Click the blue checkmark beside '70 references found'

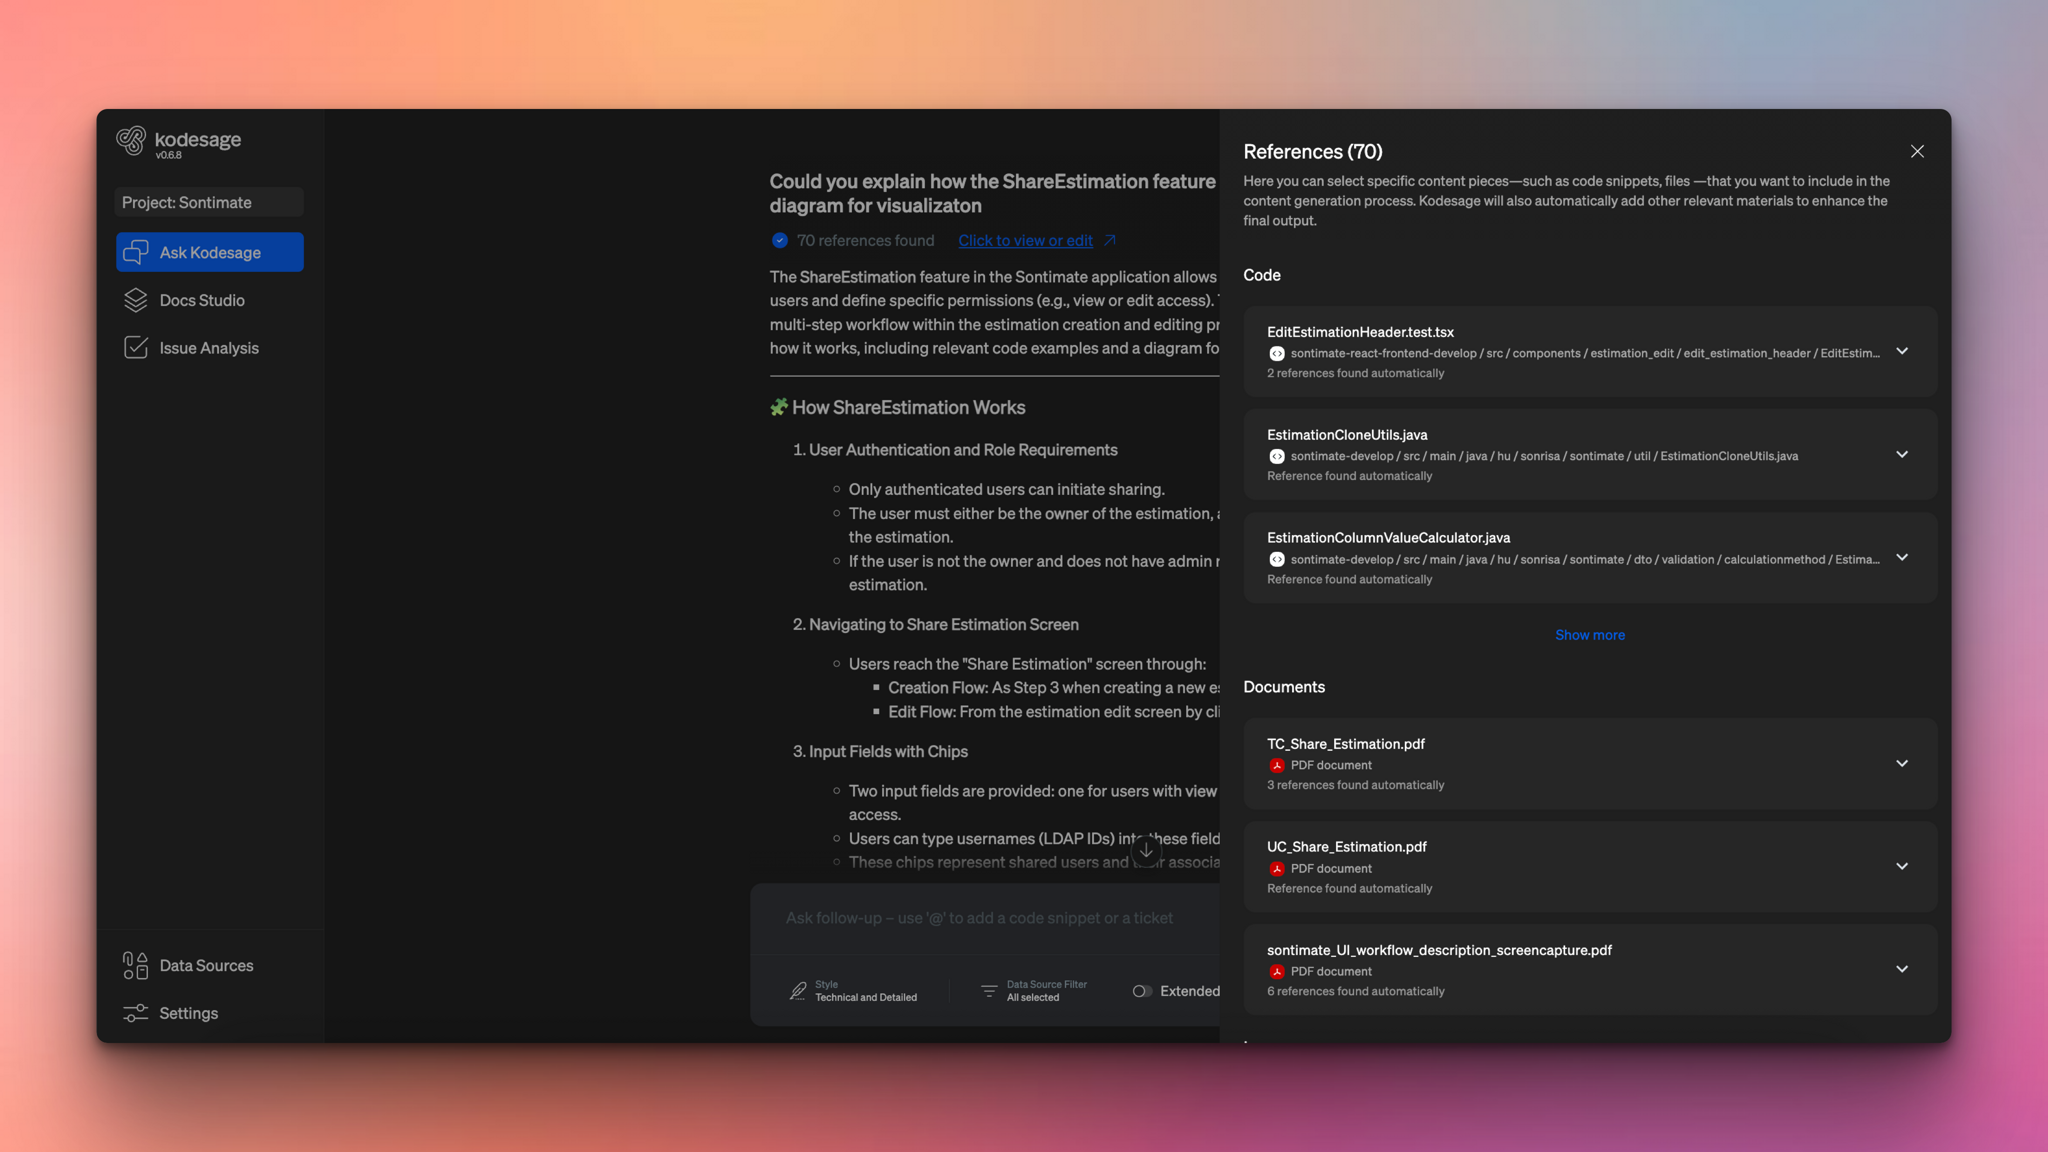780,240
